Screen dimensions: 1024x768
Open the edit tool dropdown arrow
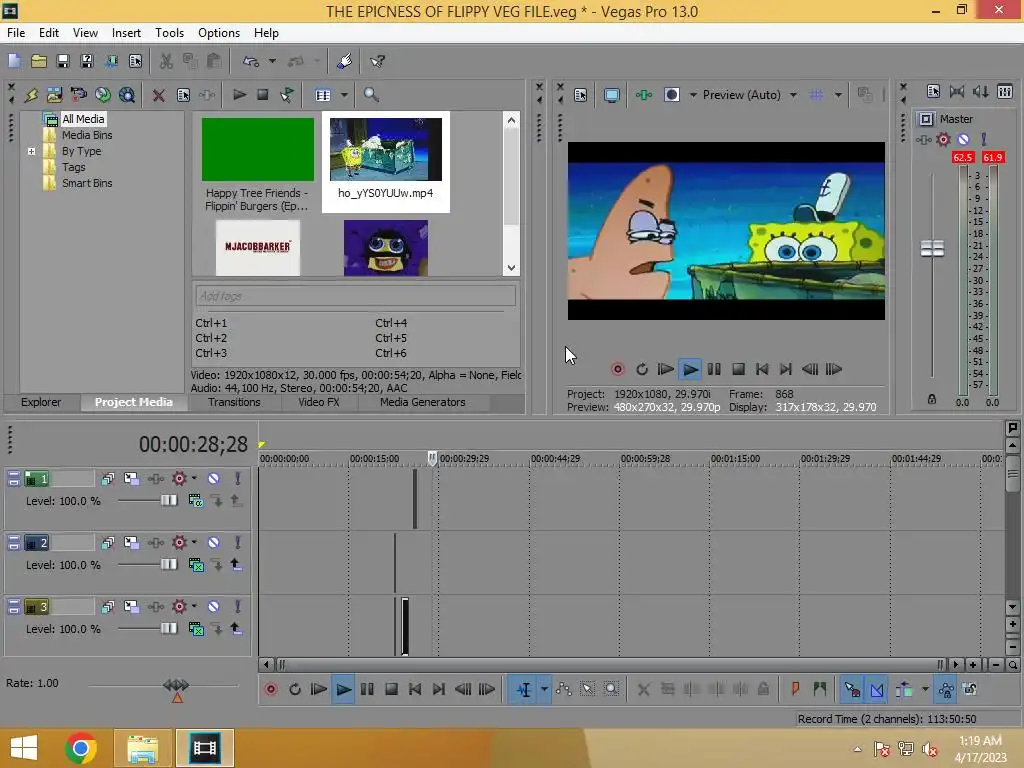[x=544, y=689]
